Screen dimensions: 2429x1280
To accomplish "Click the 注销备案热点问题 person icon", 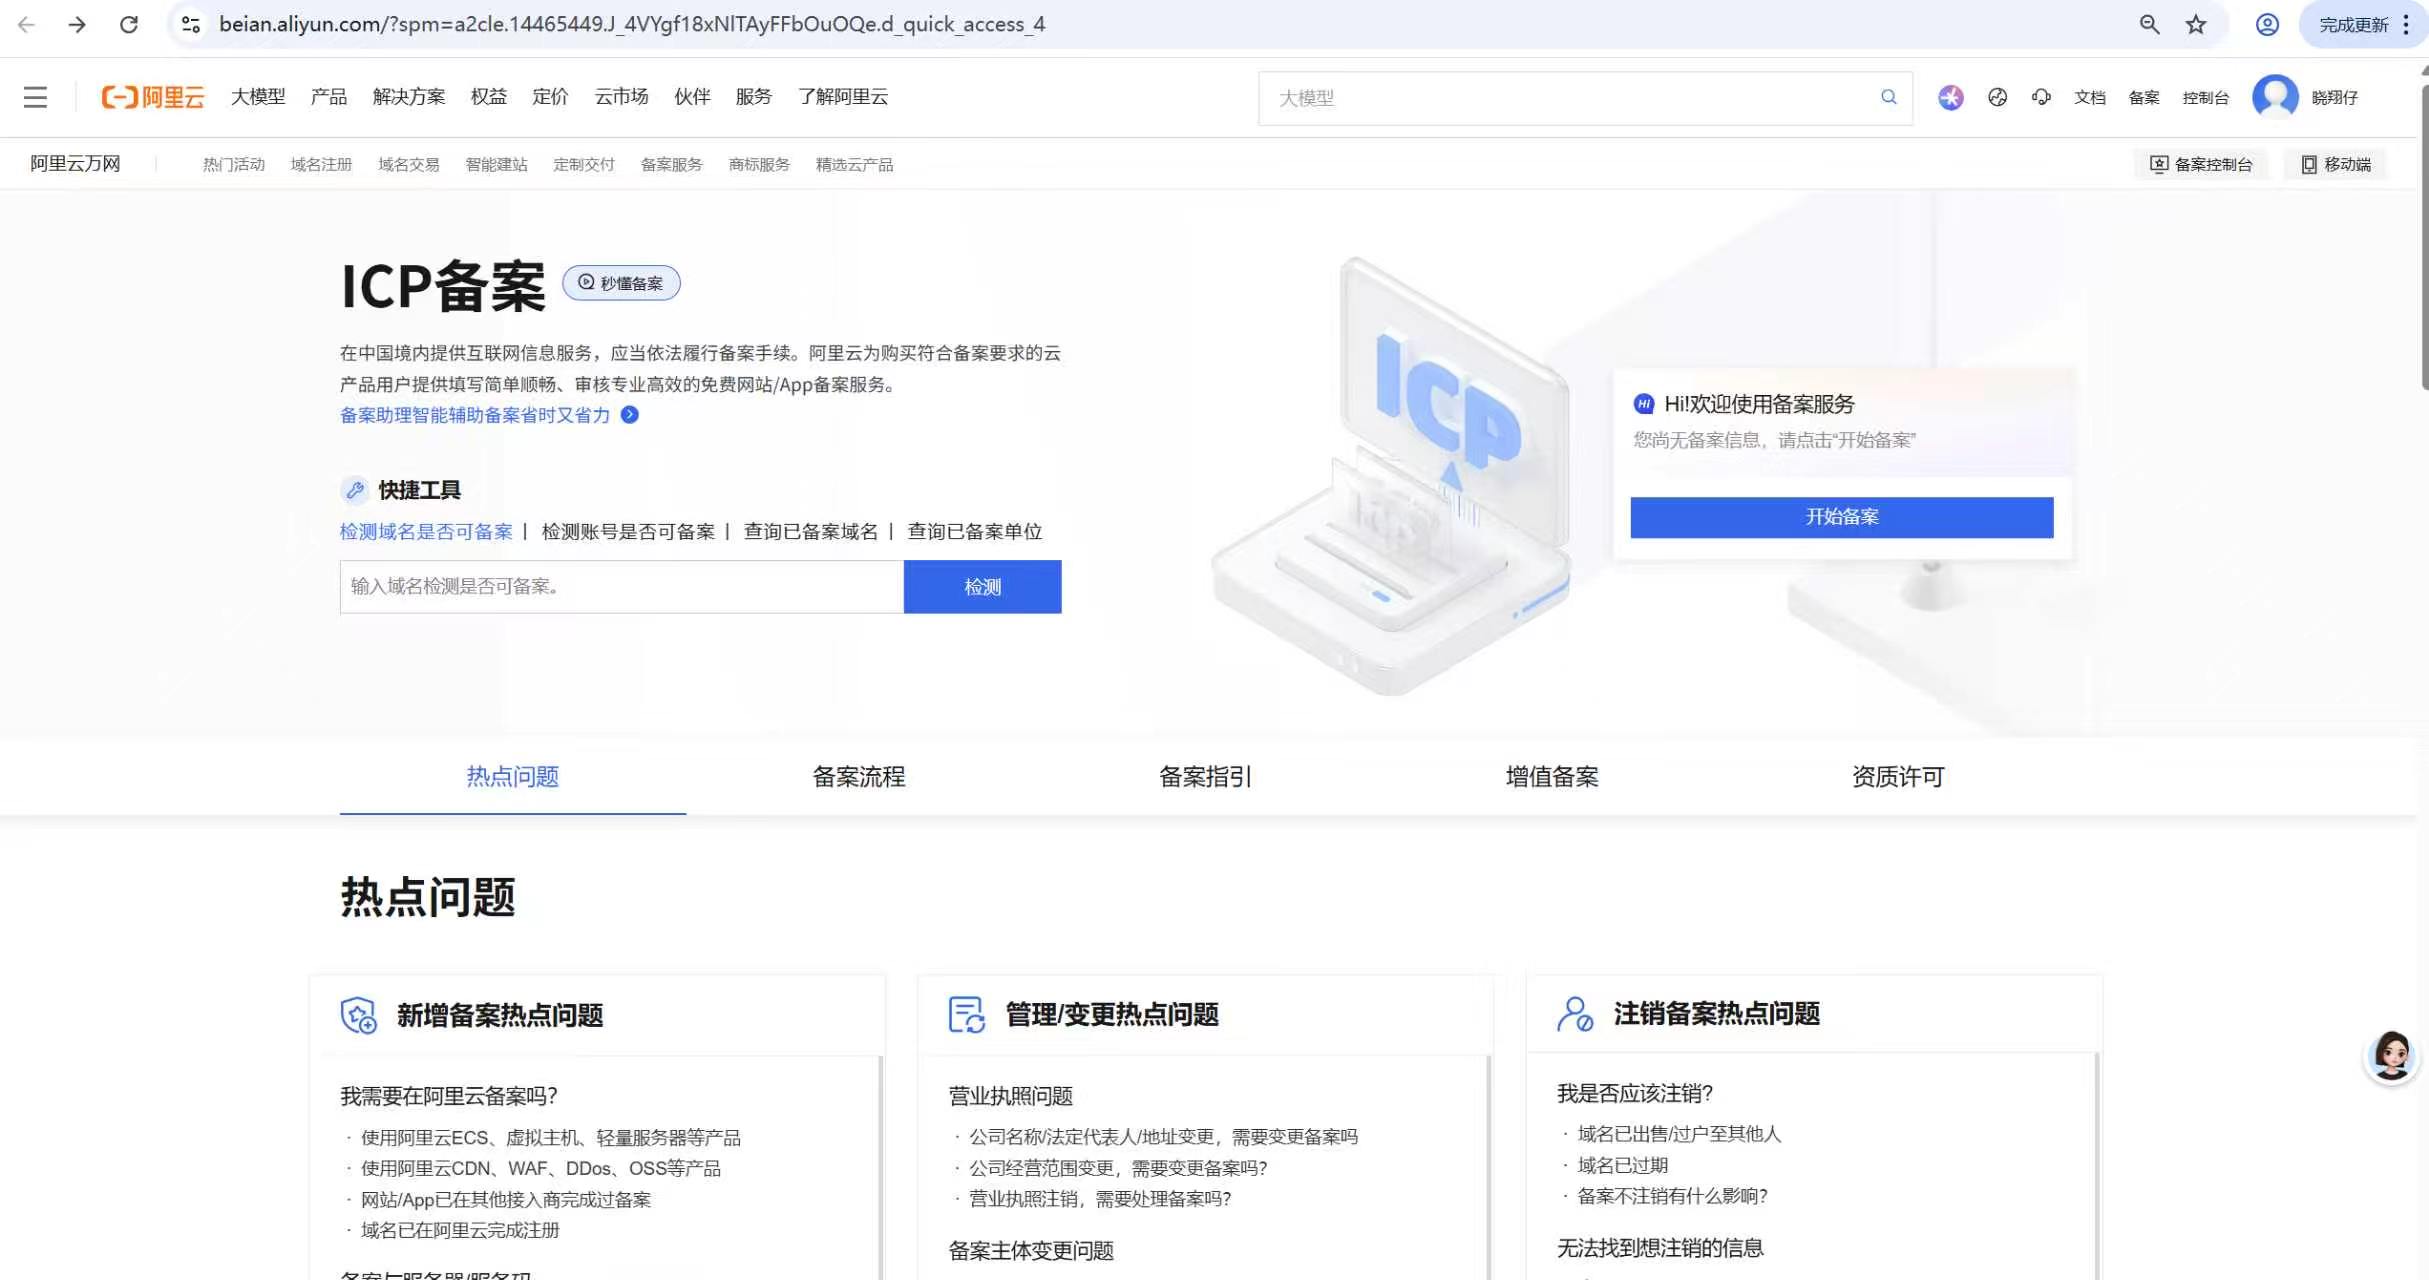I will 1575,1014.
